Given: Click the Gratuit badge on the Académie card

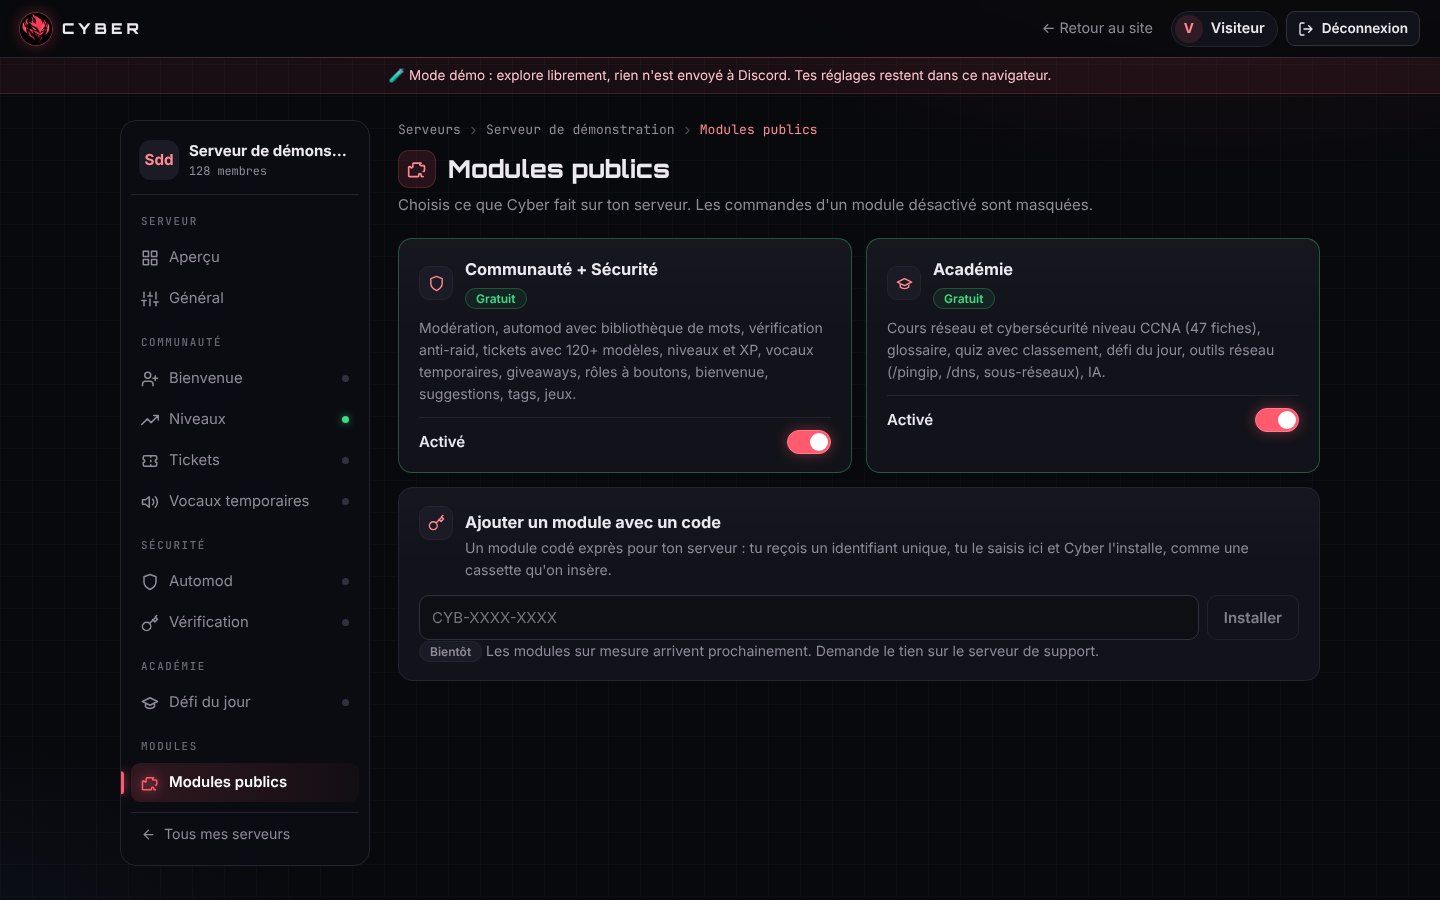Looking at the screenshot, I should click(964, 299).
